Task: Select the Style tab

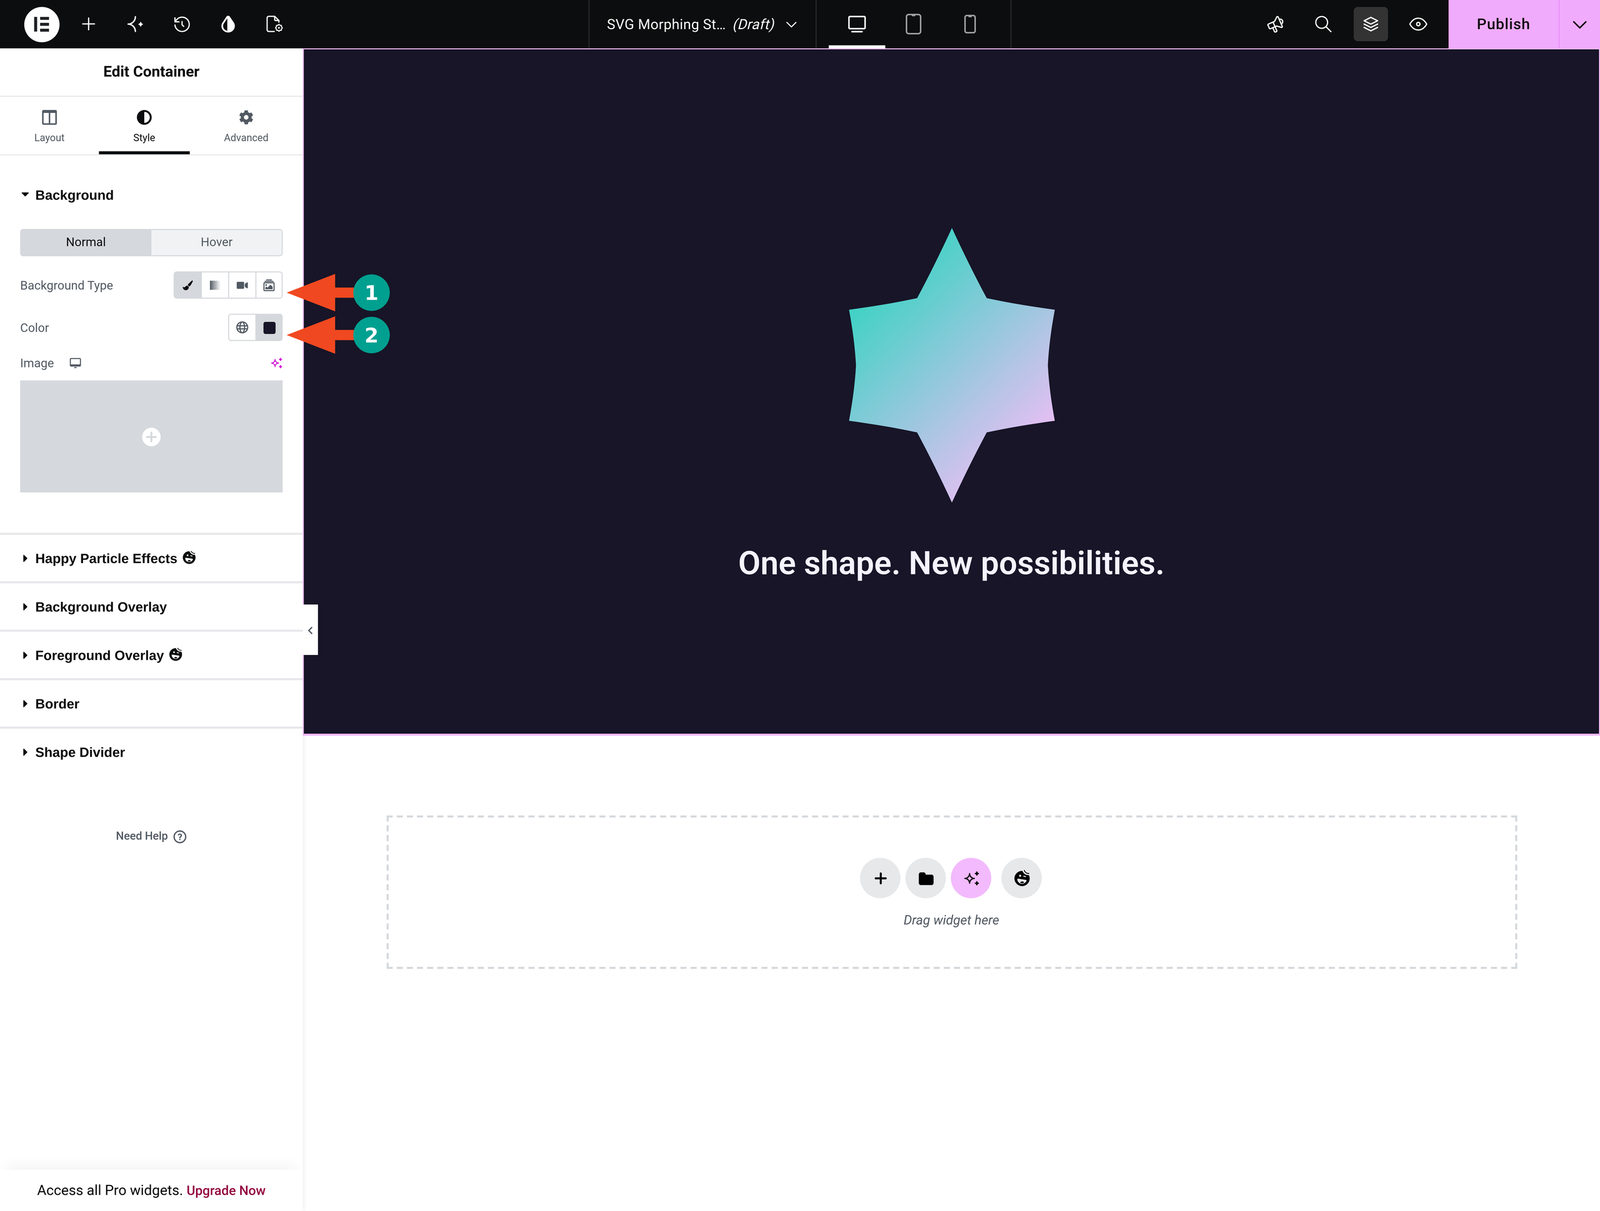Action: pyautogui.click(x=144, y=126)
